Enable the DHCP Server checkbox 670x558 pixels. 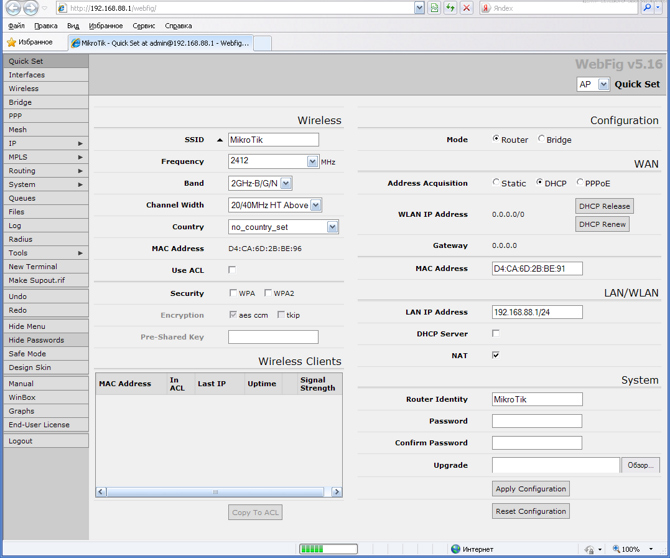click(x=496, y=334)
